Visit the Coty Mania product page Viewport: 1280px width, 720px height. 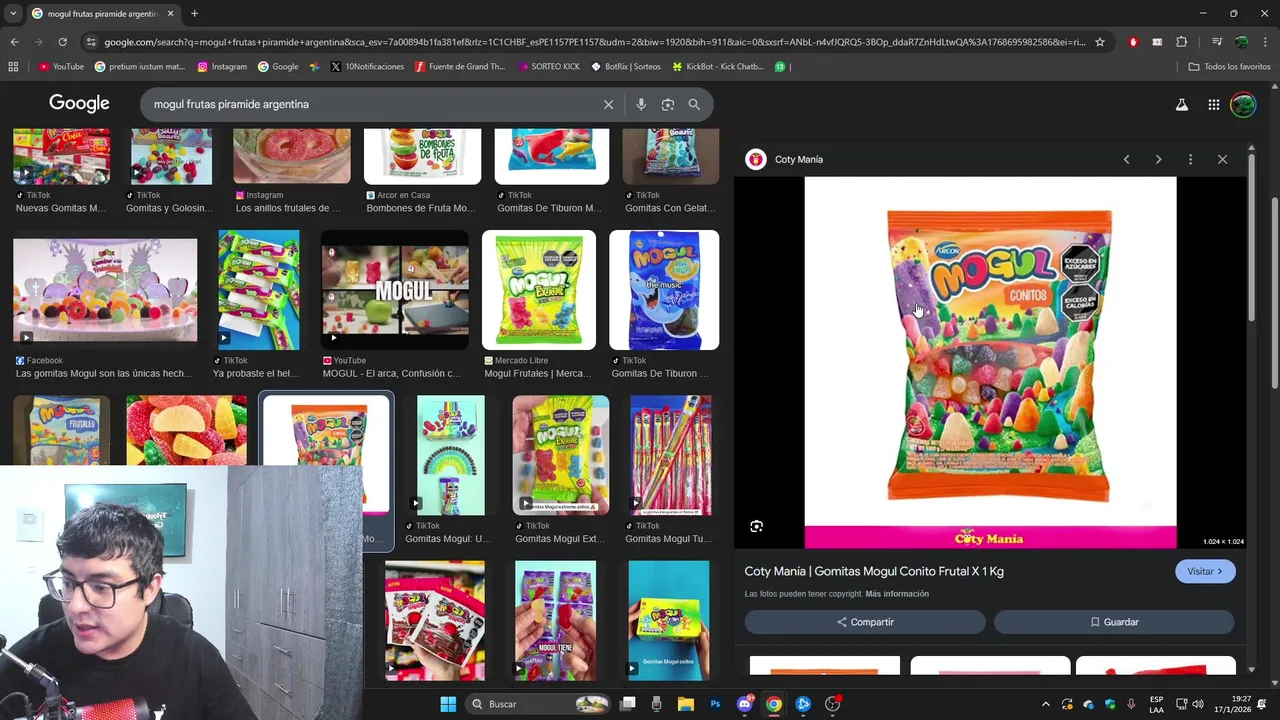tap(1205, 571)
